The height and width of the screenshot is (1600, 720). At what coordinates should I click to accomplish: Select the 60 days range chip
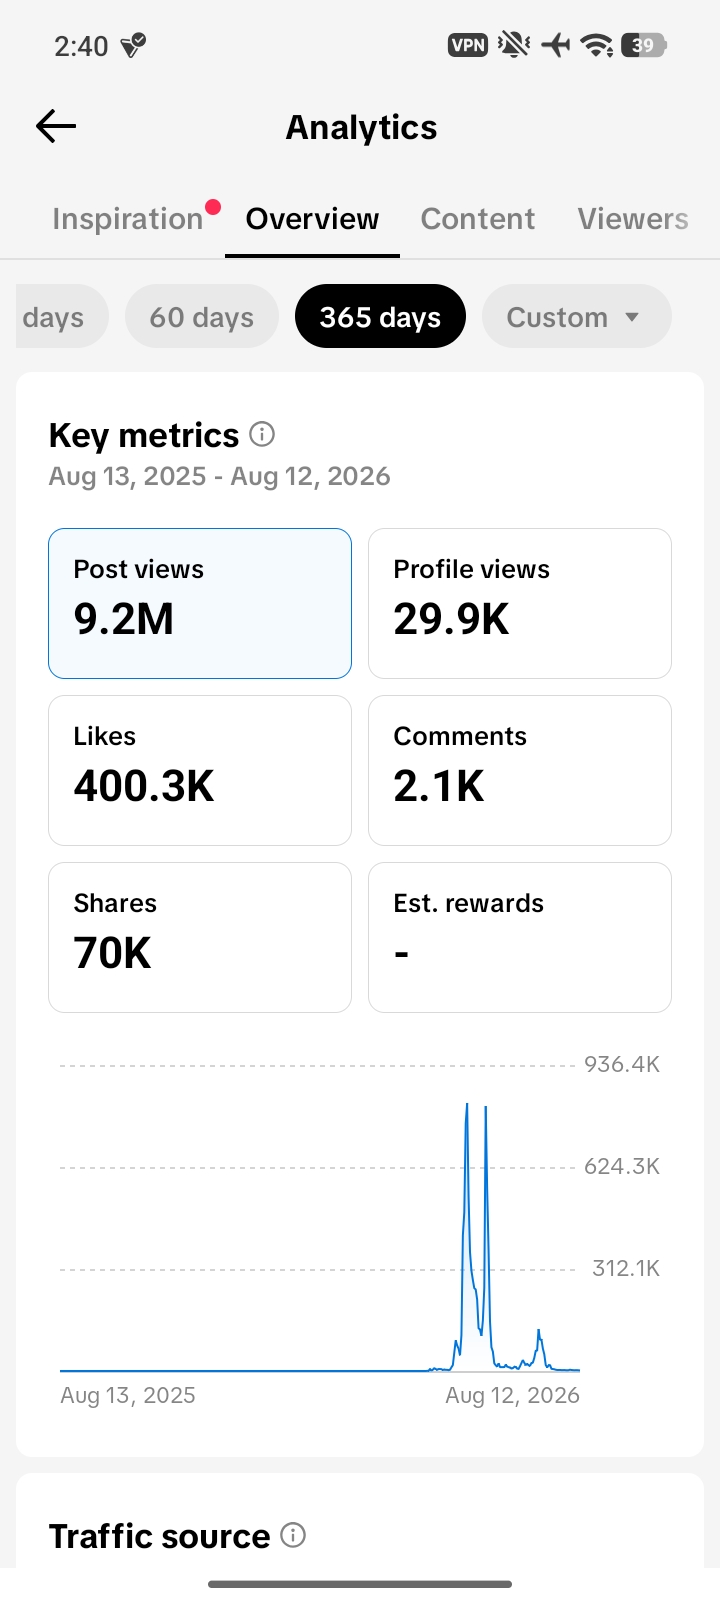point(202,316)
